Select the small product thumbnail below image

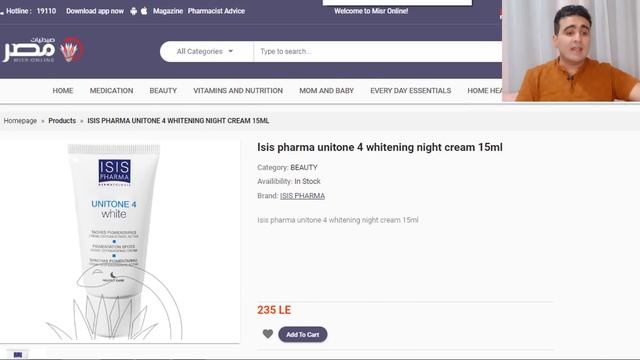click(x=18, y=354)
